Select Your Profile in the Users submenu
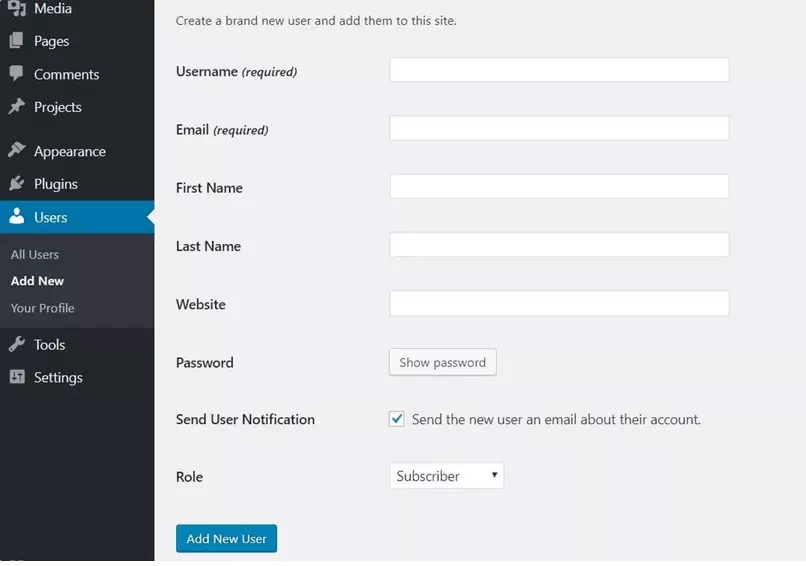This screenshot has height=566, width=806. click(43, 308)
